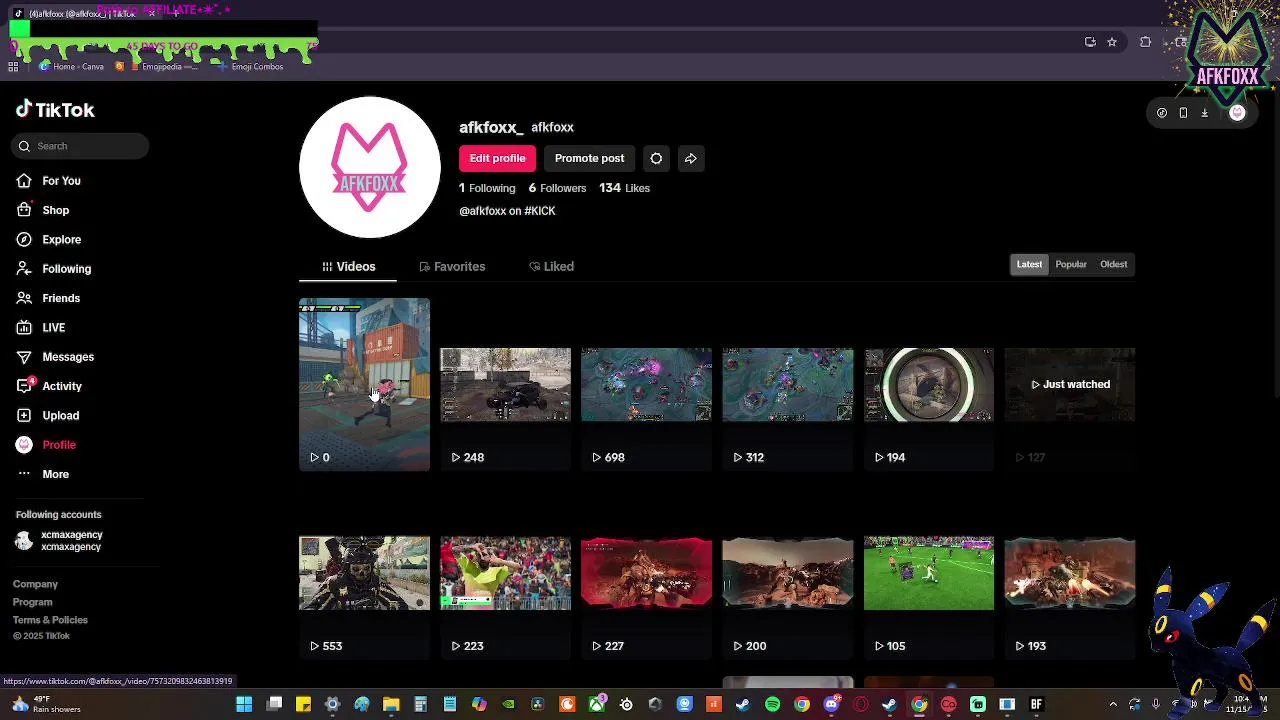Click the afkfoxx profile avatar

(x=370, y=167)
